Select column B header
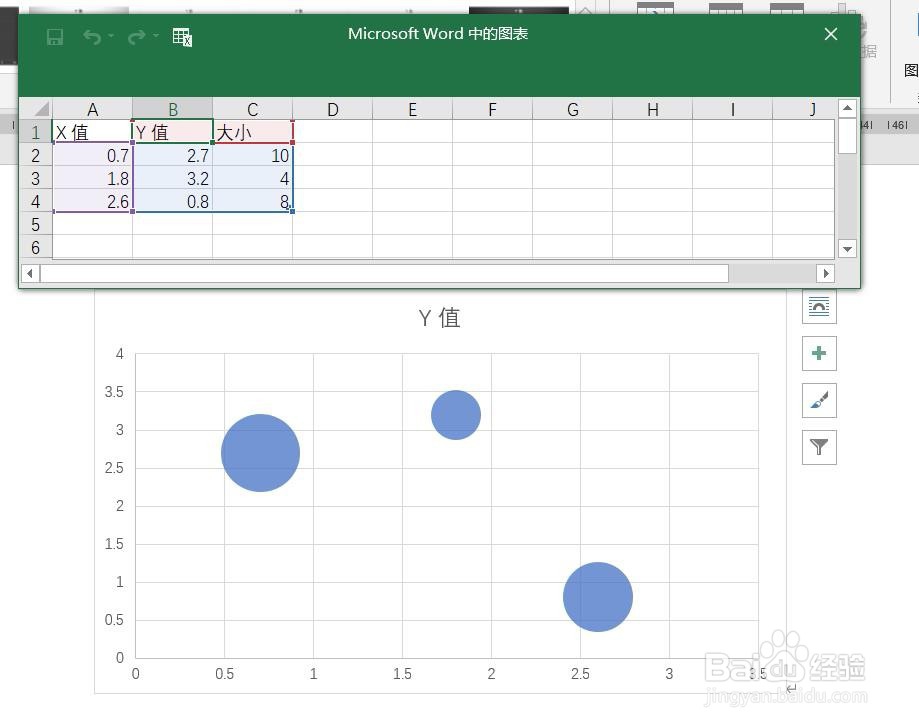 172,109
